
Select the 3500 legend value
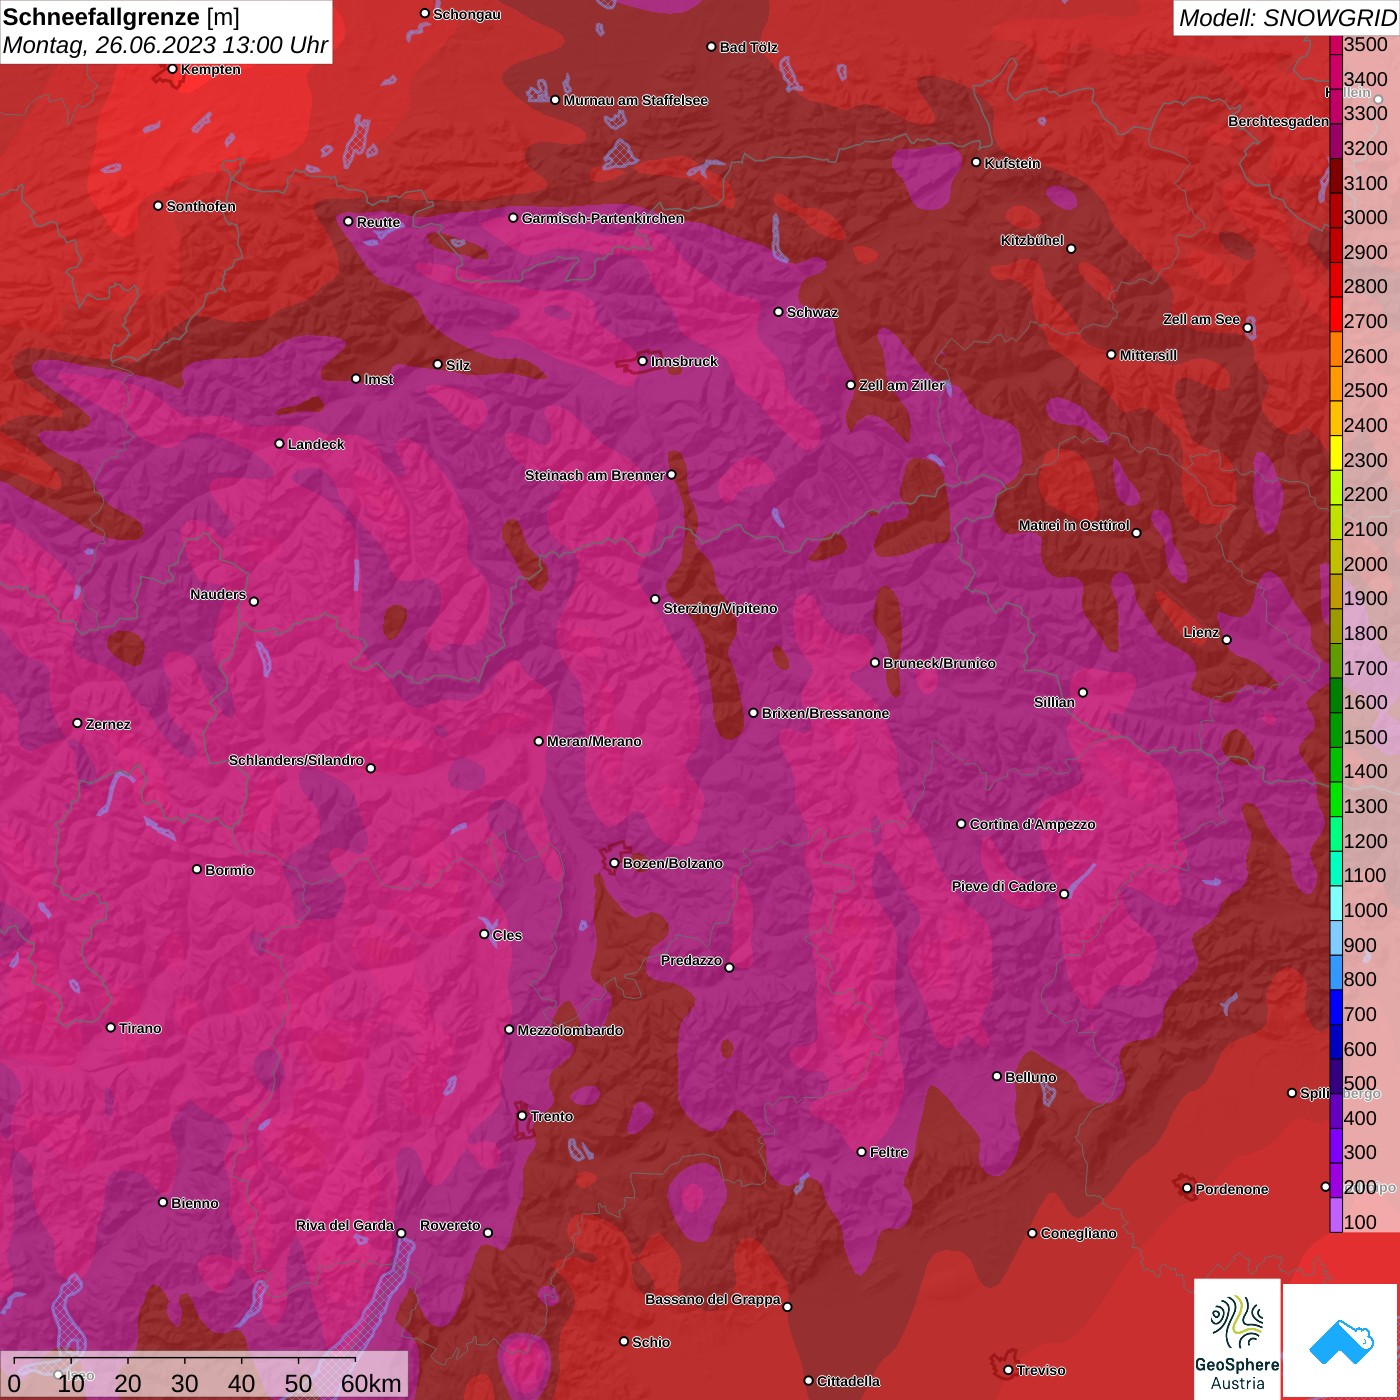pyautogui.click(x=1365, y=45)
